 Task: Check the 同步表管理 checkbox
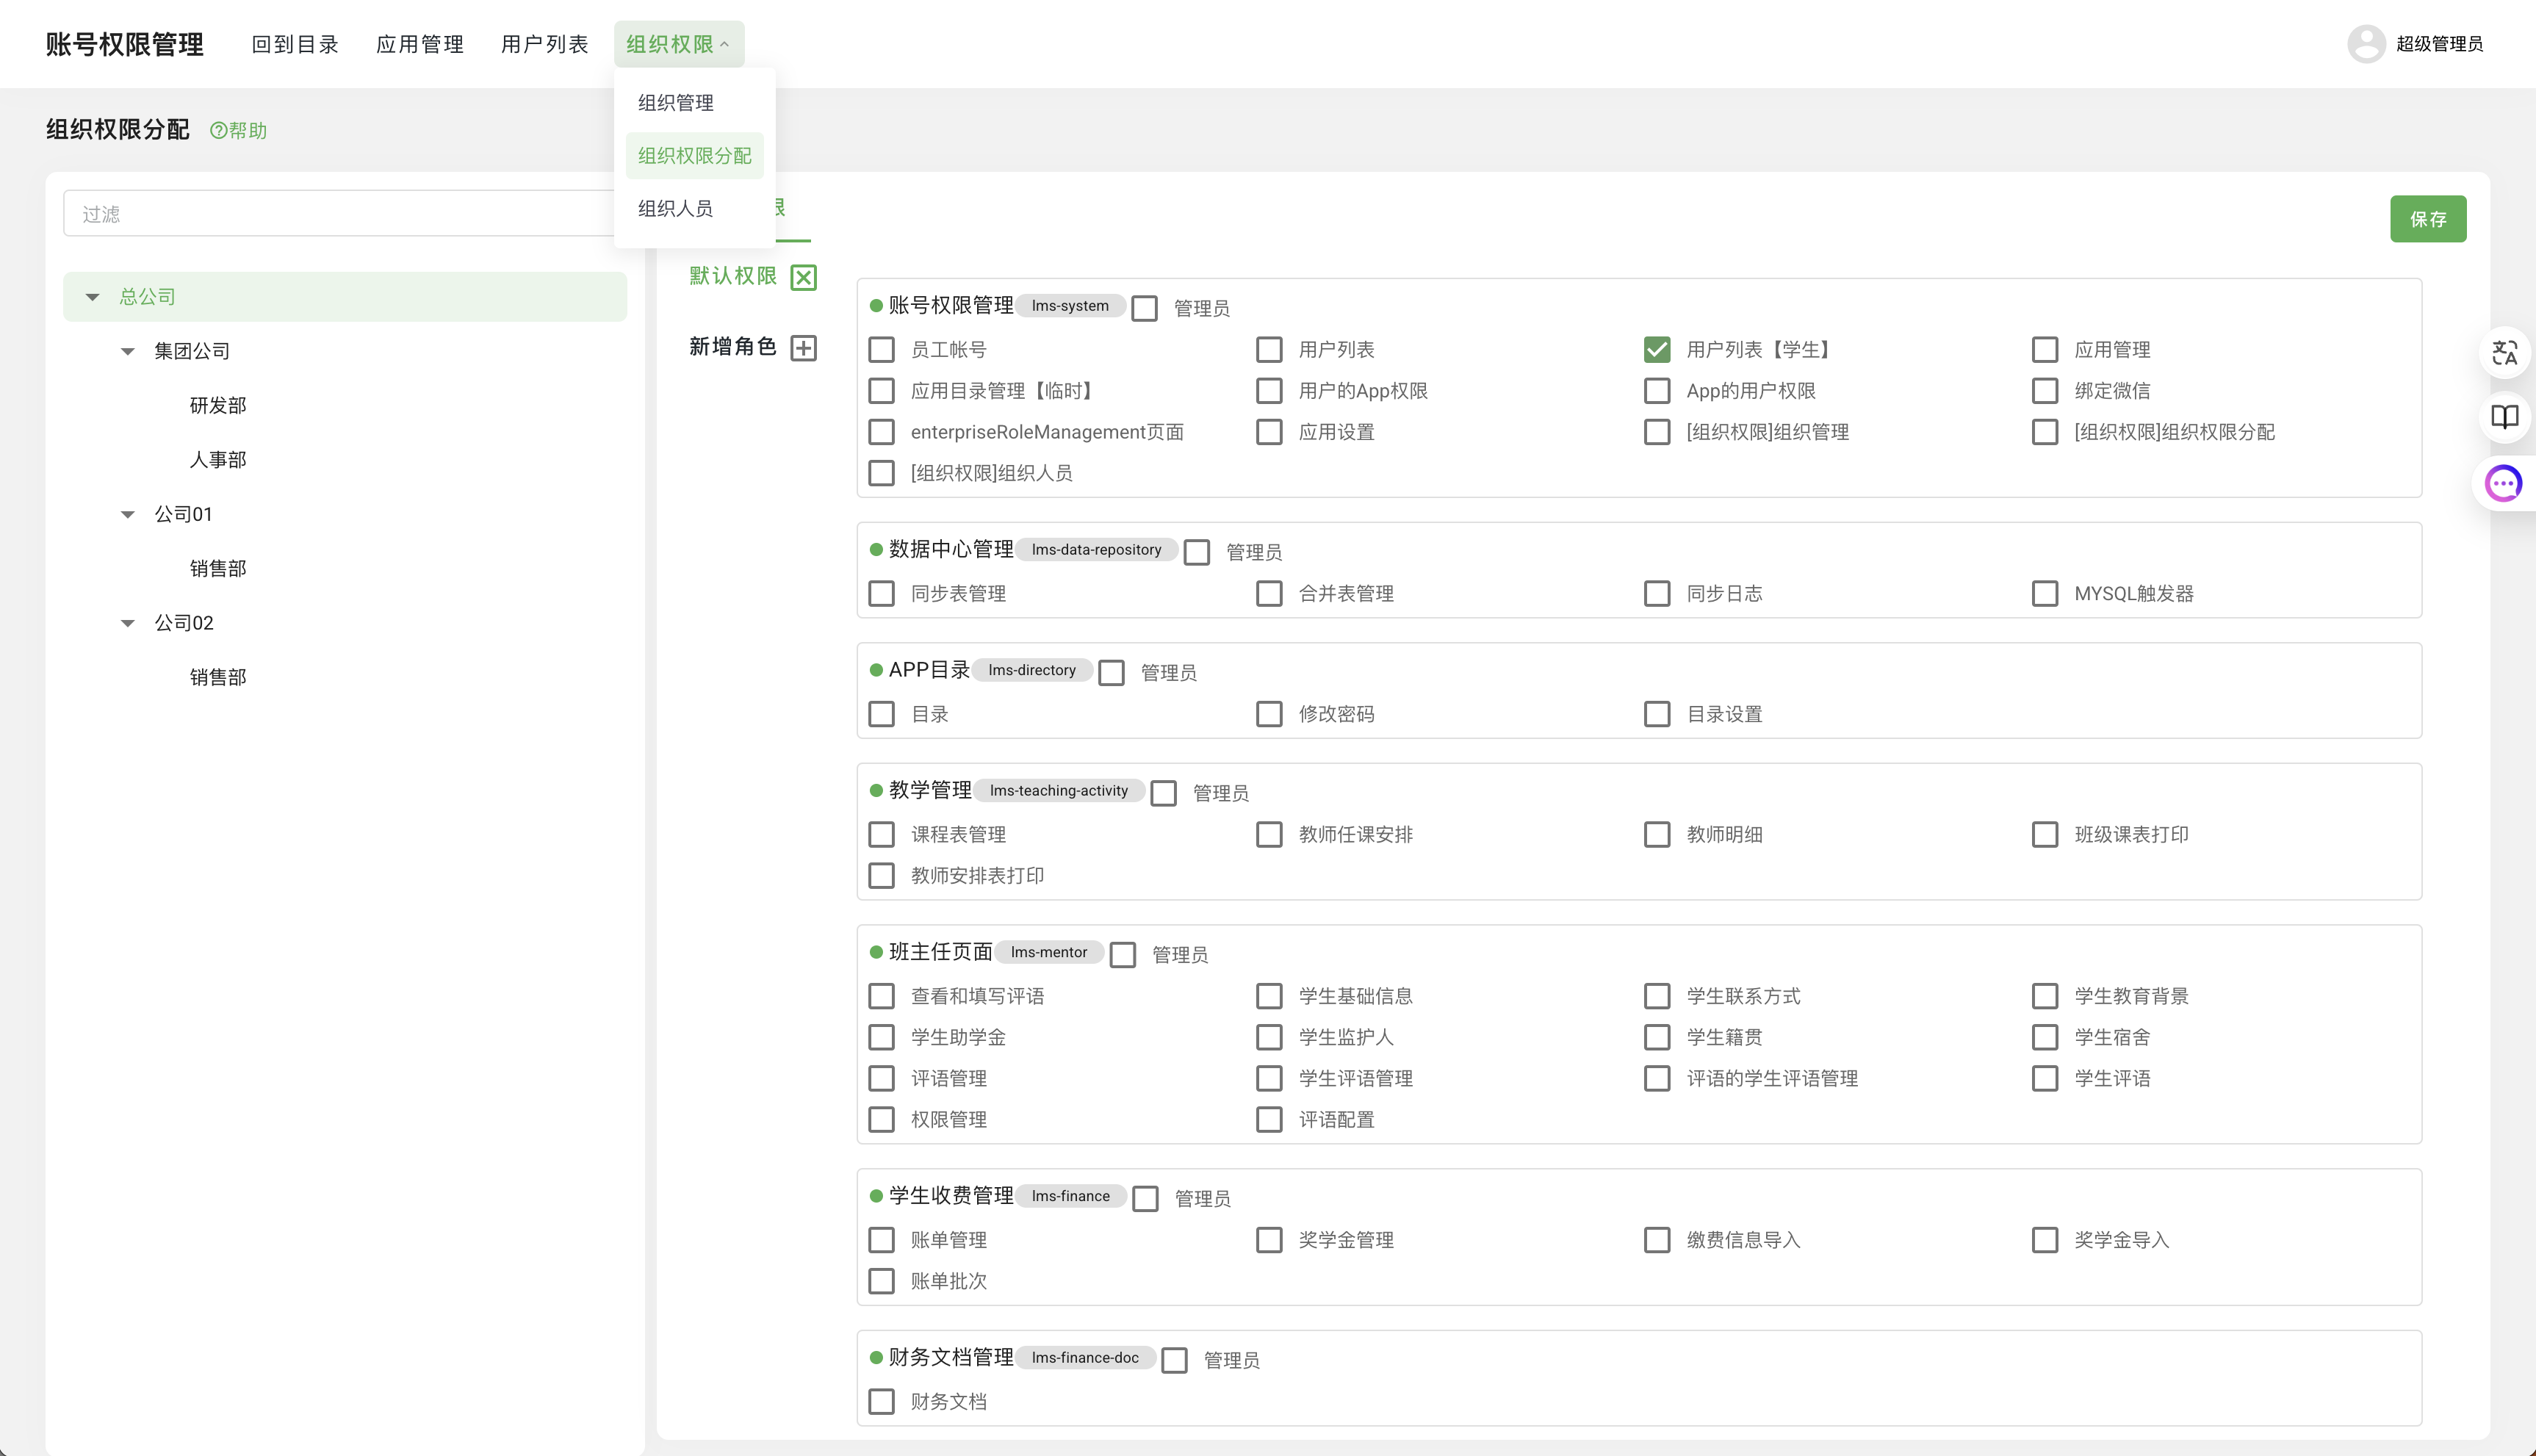coord(881,594)
